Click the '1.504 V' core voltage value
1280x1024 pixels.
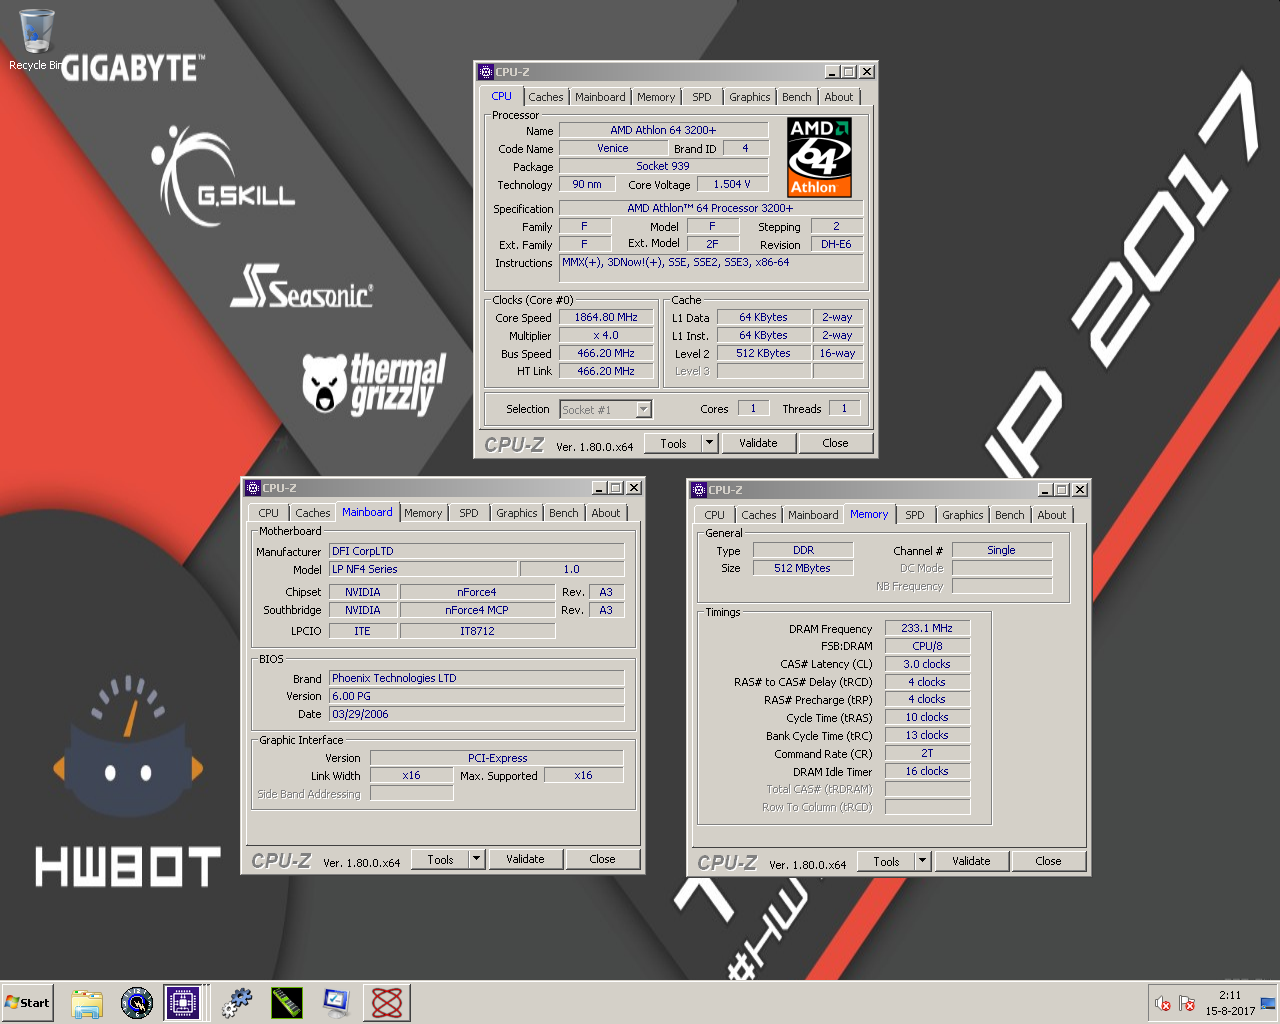click(732, 184)
